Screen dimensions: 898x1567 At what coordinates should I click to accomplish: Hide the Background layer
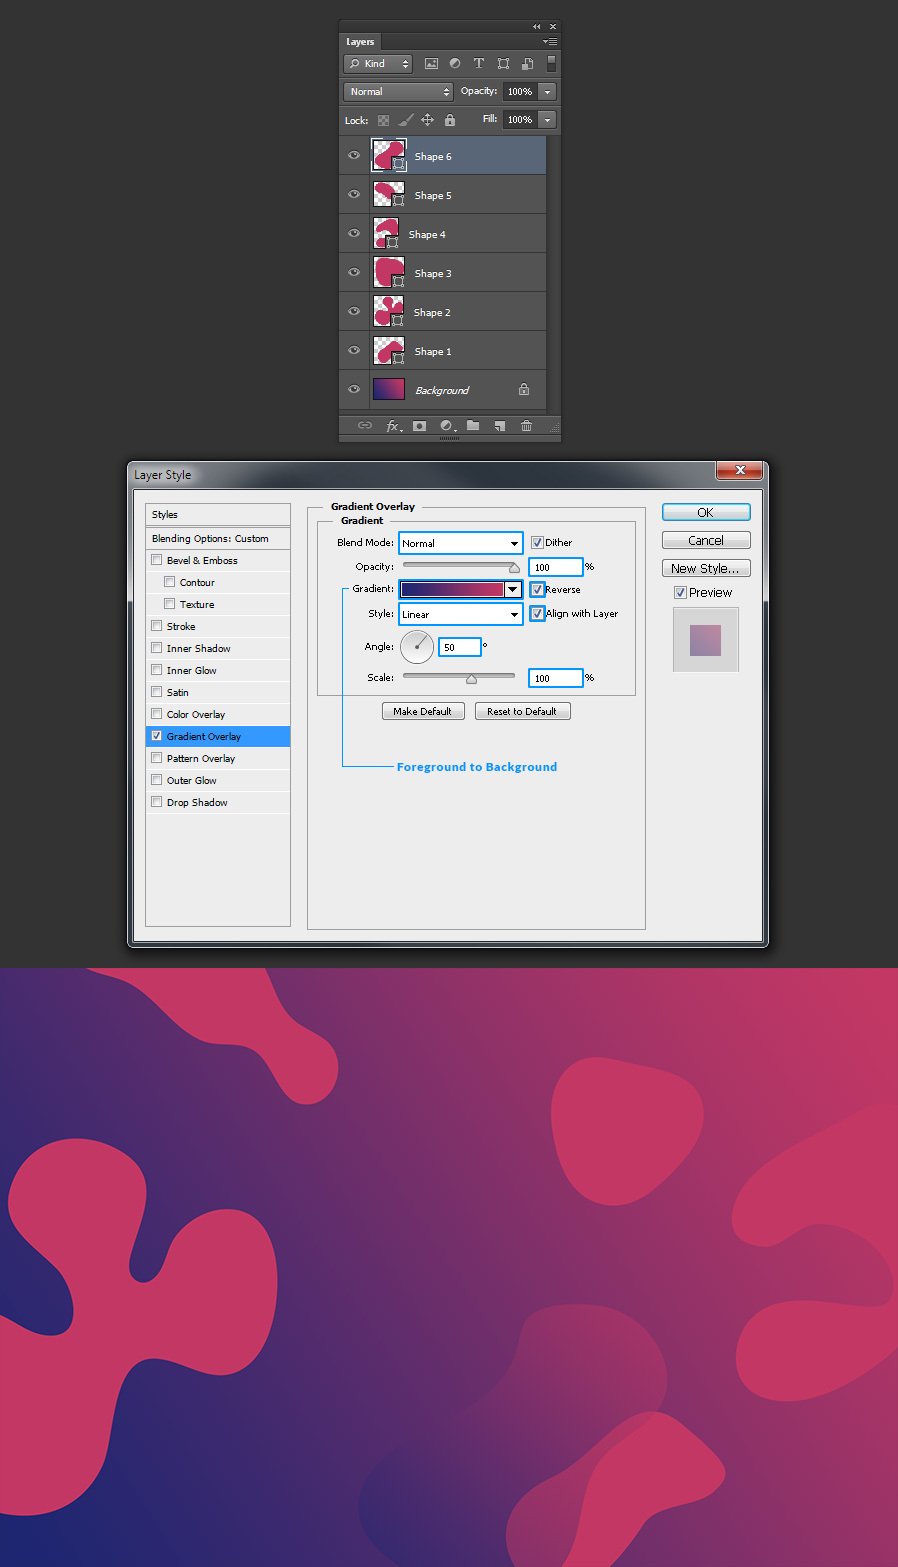tap(354, 390)
